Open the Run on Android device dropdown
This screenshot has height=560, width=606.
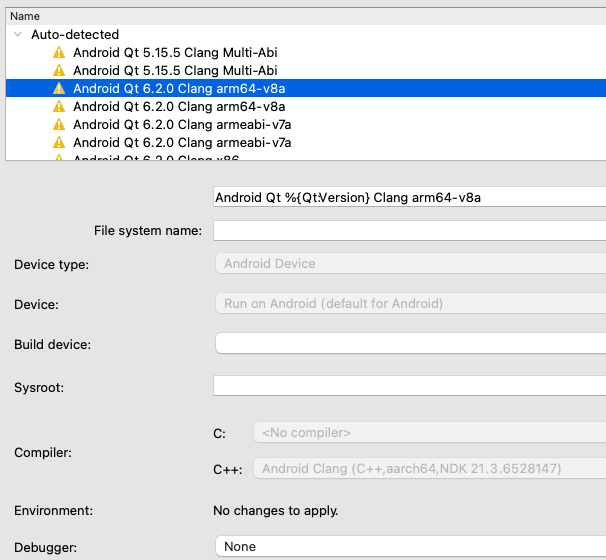(x=409, y=303)
